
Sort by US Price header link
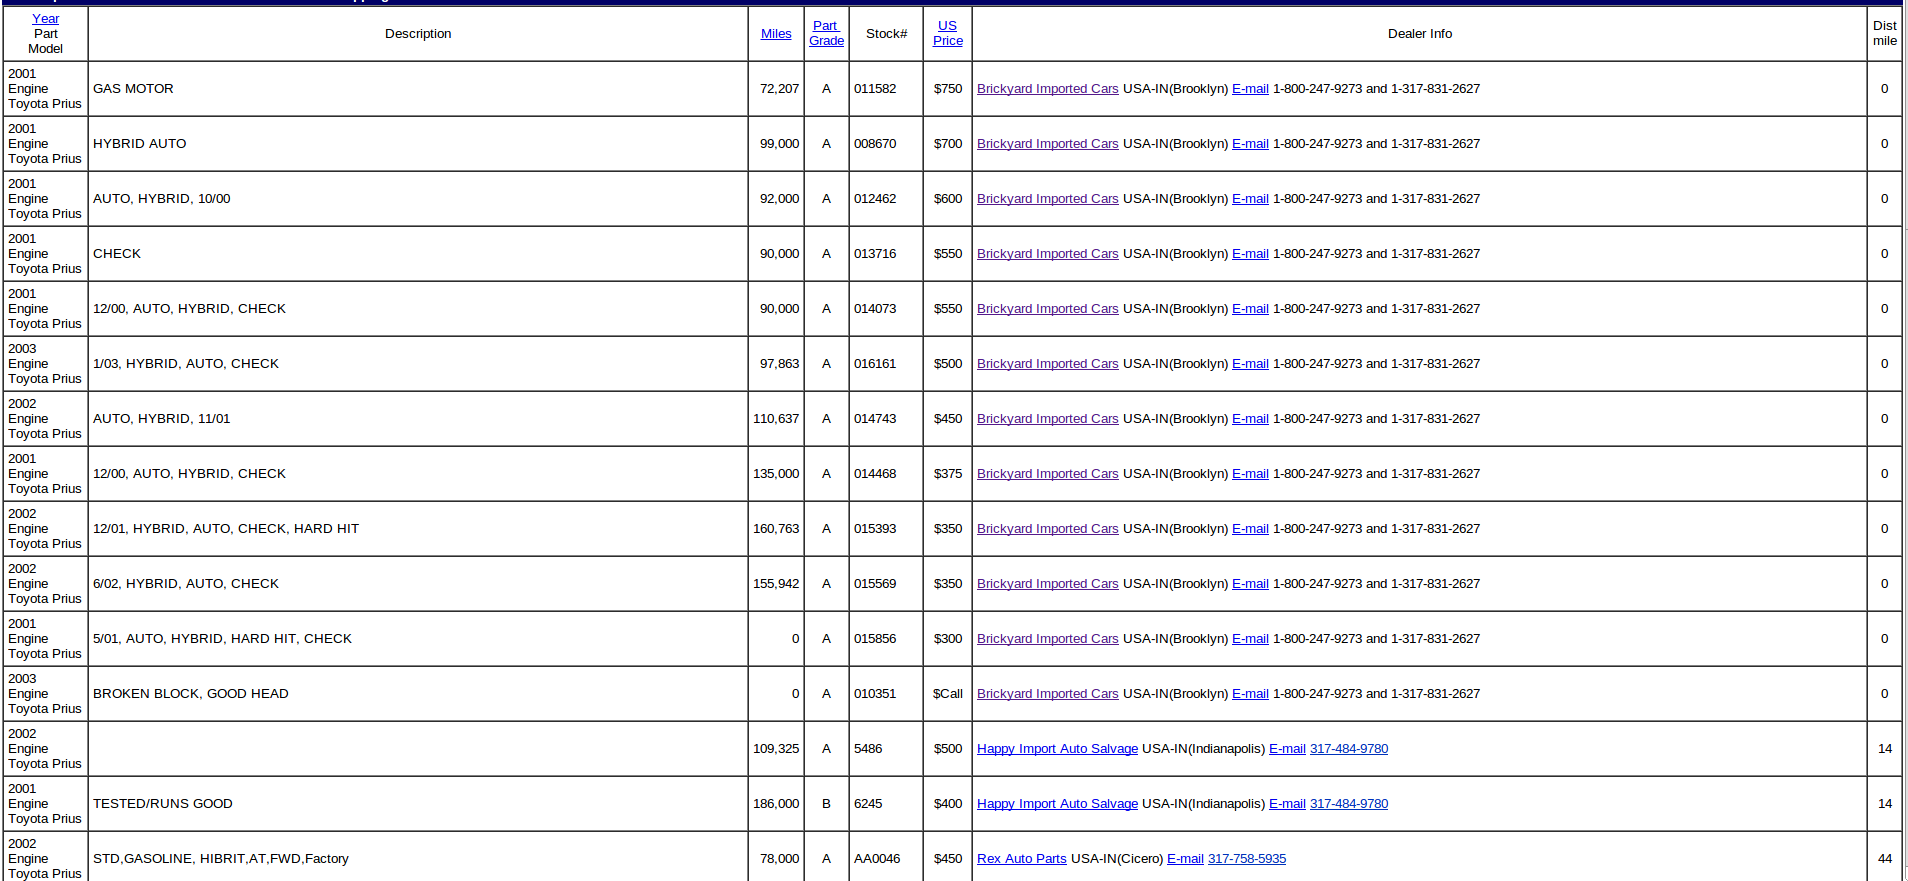948,34
